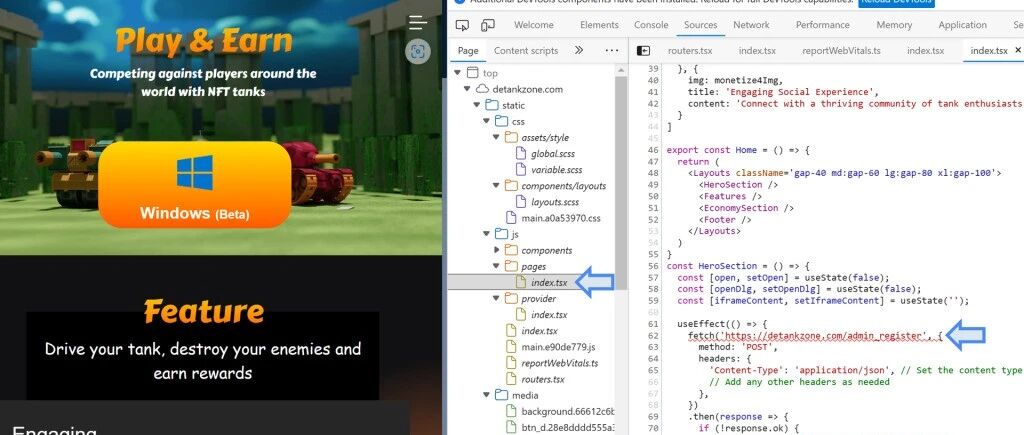The width and height of the screenshot is (1024, 435).
Task: Toggle the hide navigator sidebar icon
Action: point(643,50)
